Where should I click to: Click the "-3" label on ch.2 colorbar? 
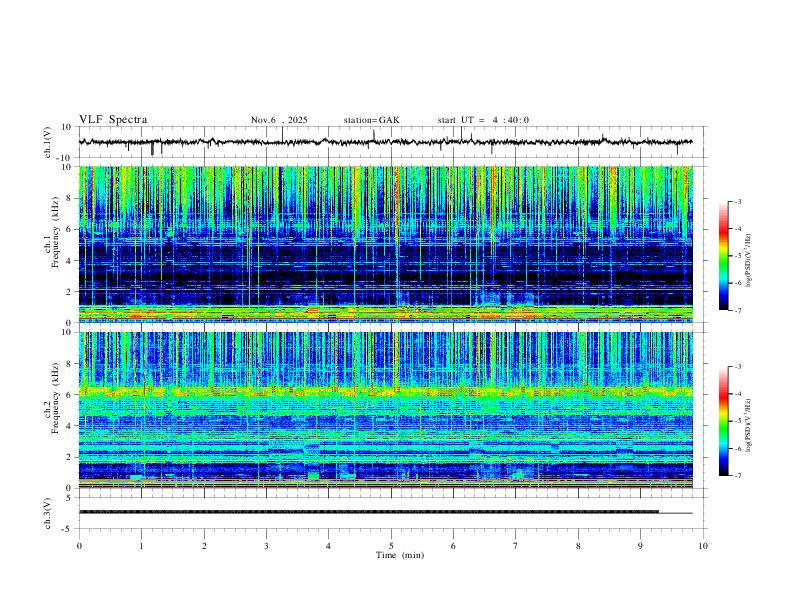coord(738,367)
